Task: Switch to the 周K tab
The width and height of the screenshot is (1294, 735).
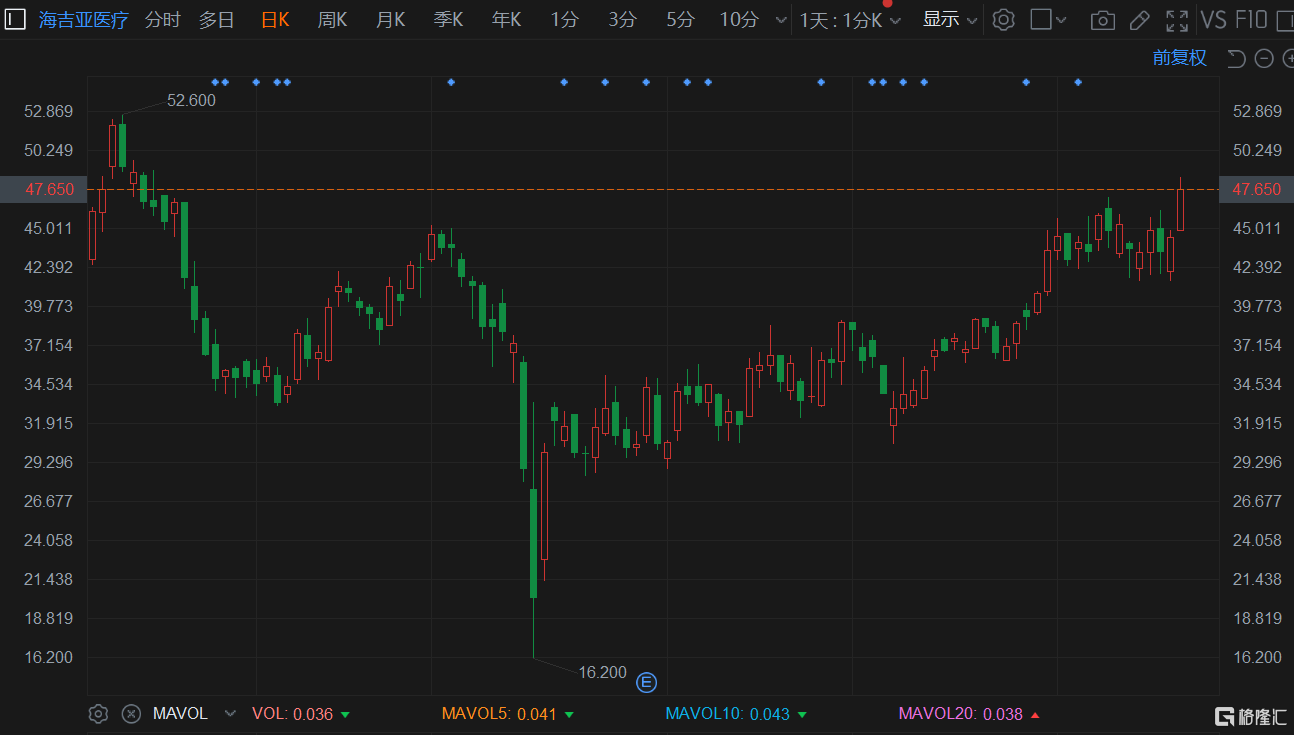Action: coord(332,20)
